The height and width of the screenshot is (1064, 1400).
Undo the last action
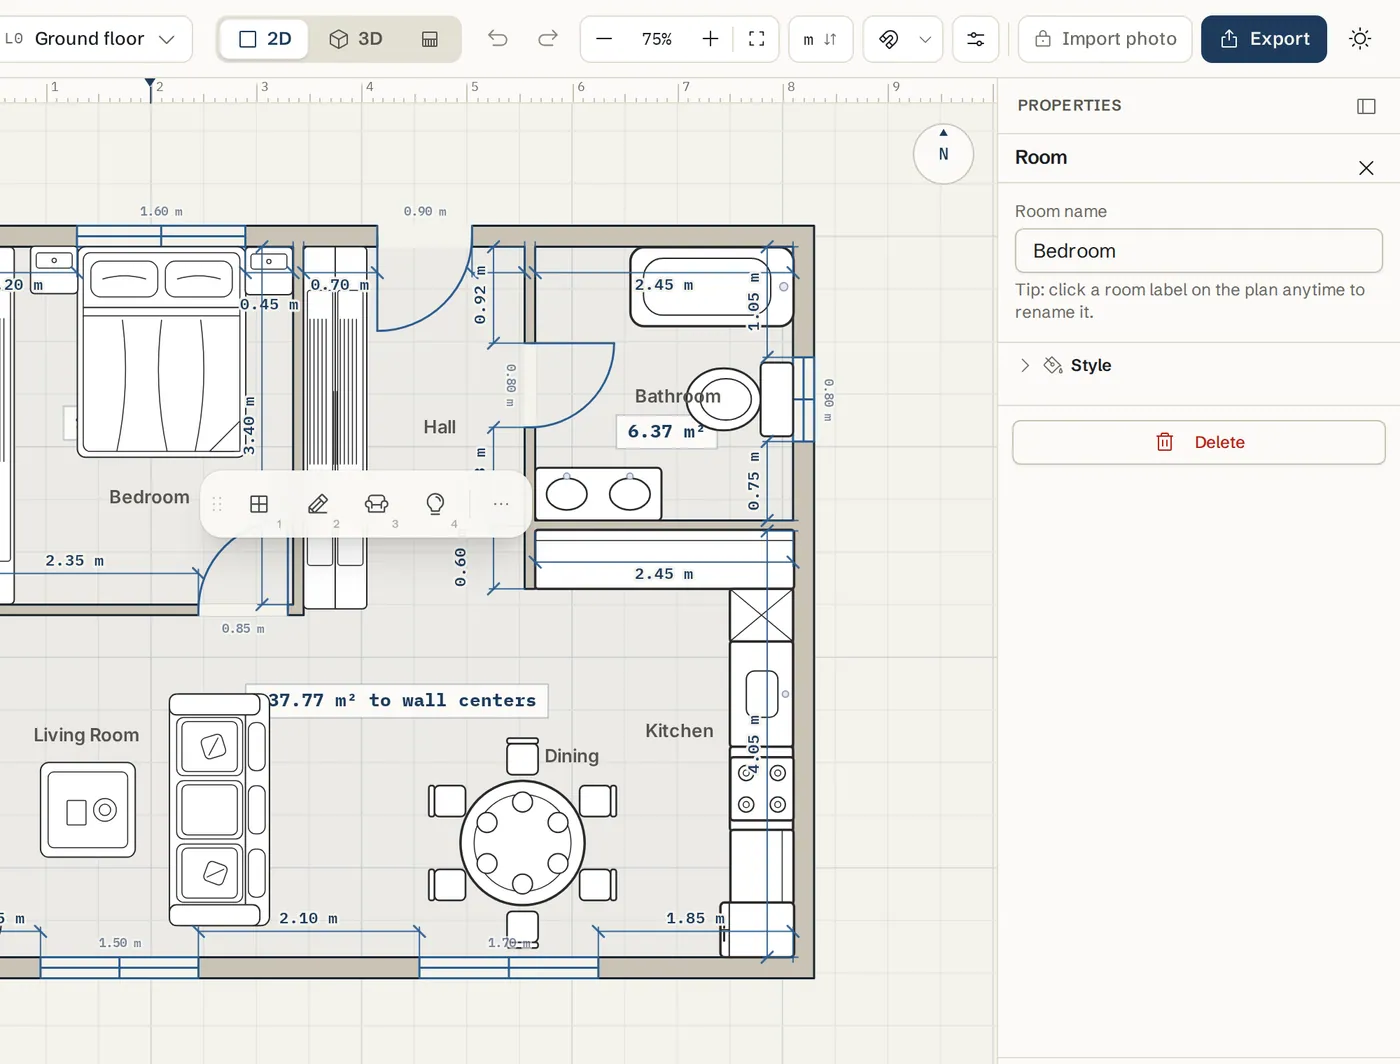498,39
